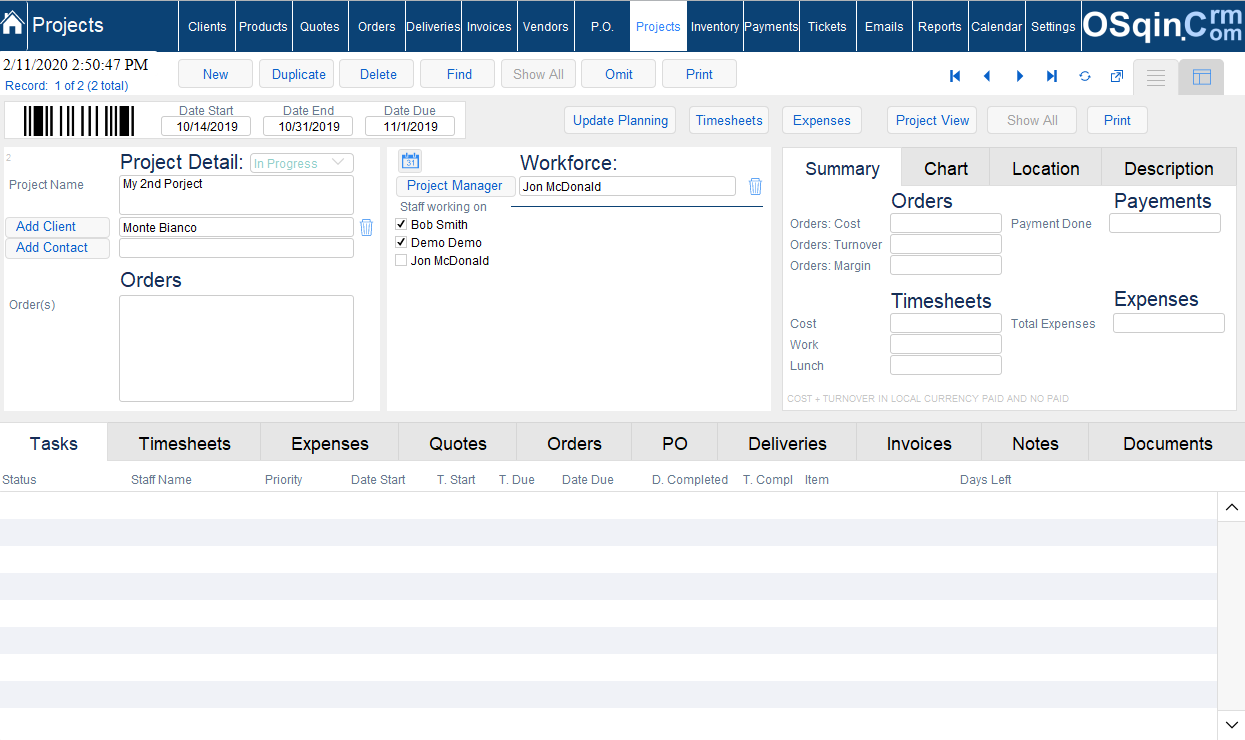The height and width of the screenshot is (740, 1245).
Task: Click the Omit button
Action: pos(619,74)
